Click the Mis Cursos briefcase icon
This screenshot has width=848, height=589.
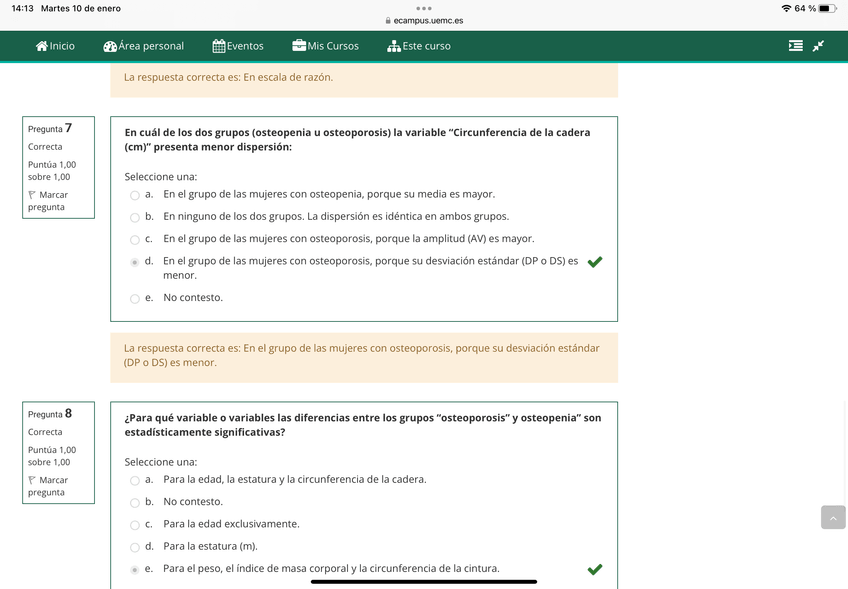click(299, 46)
